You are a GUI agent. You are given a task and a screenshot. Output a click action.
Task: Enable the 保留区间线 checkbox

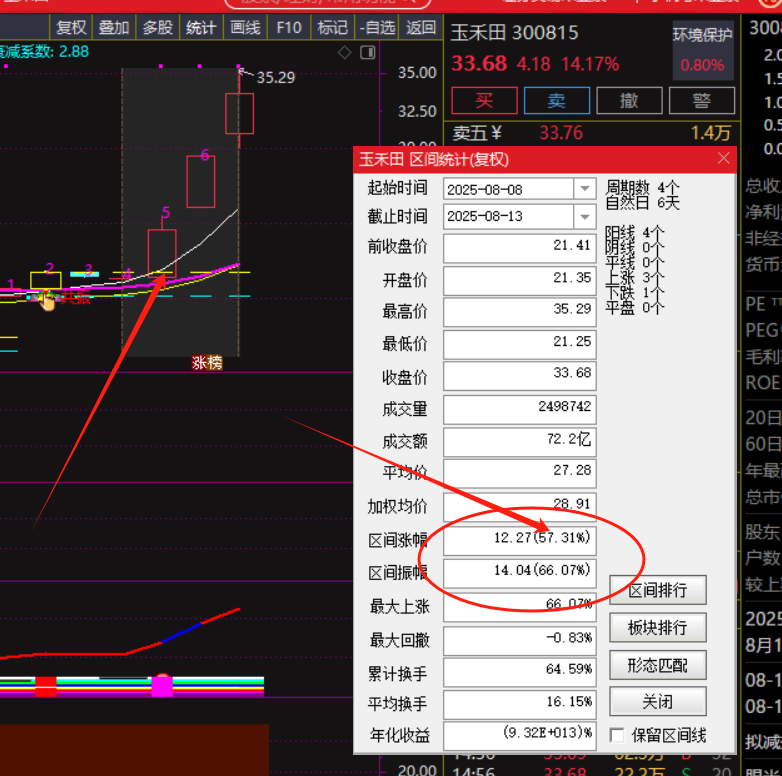pyautogui.click(x=617, y=735)
